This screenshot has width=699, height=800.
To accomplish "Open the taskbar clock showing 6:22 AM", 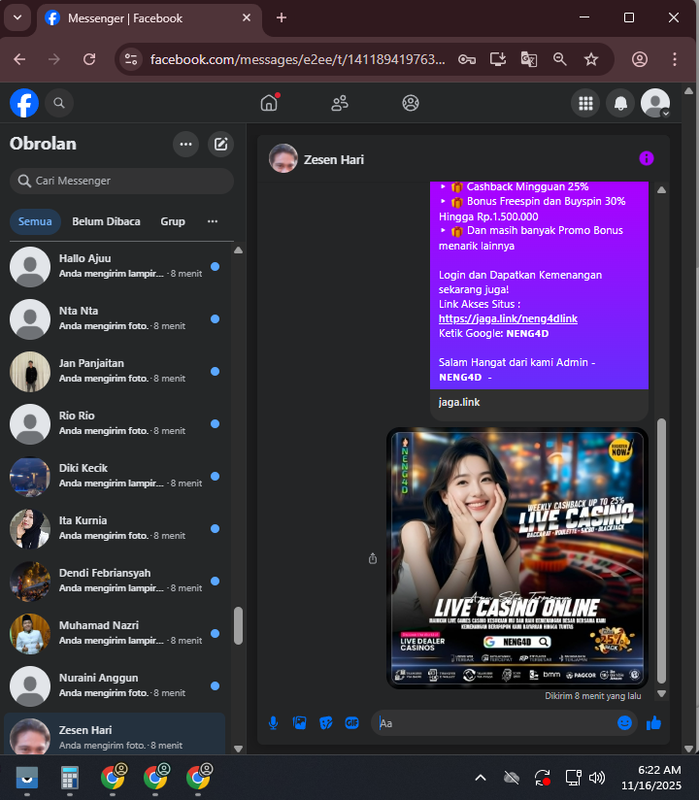I will [651, 778].
